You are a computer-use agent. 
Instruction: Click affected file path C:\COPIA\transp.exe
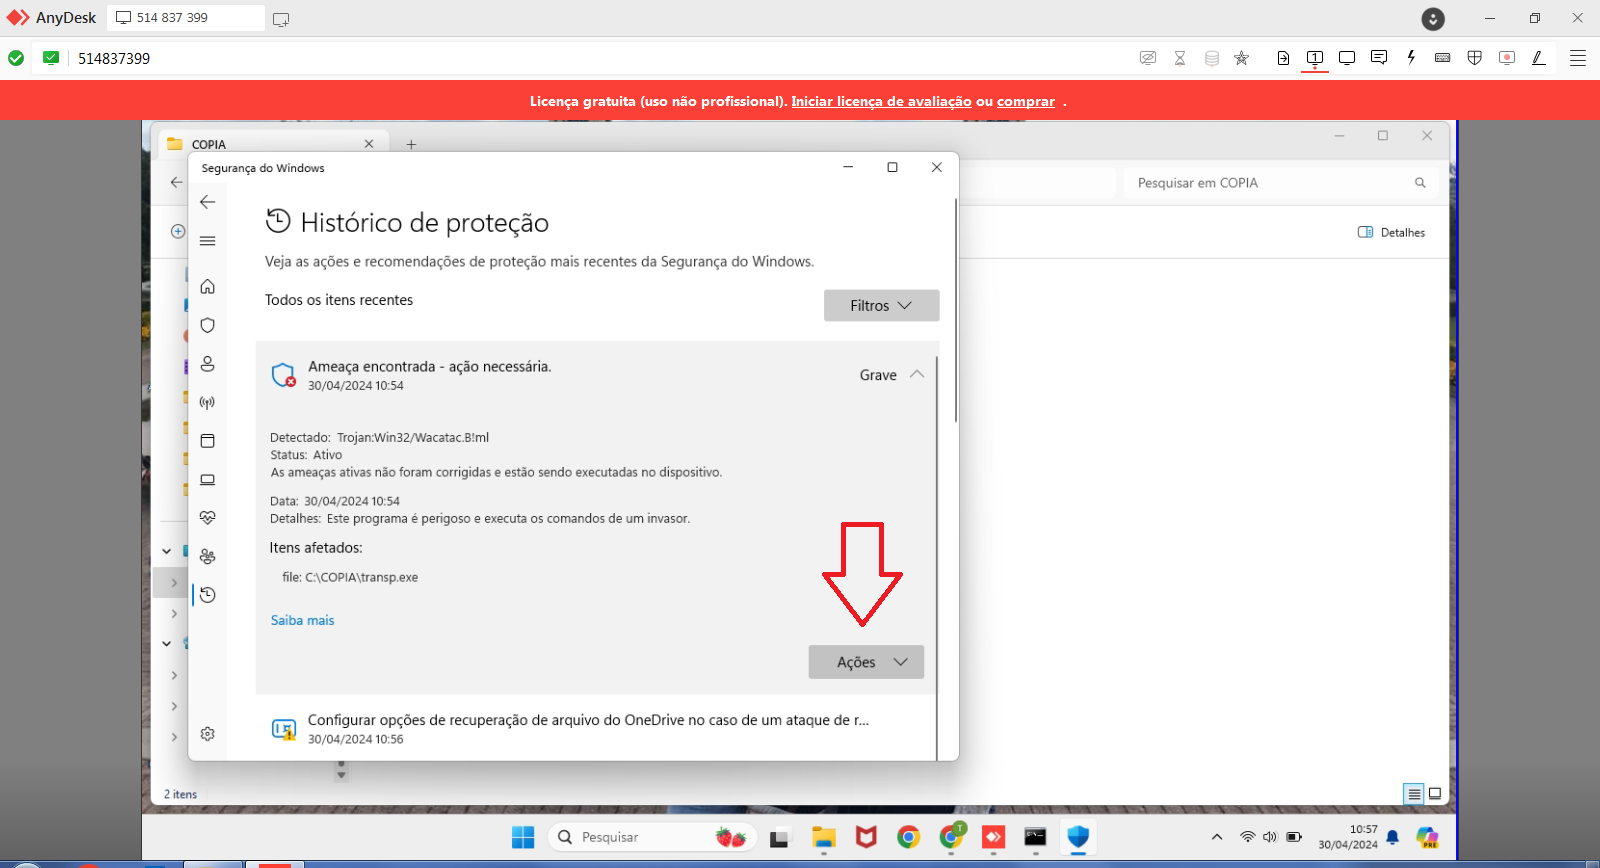click(361, 577)
